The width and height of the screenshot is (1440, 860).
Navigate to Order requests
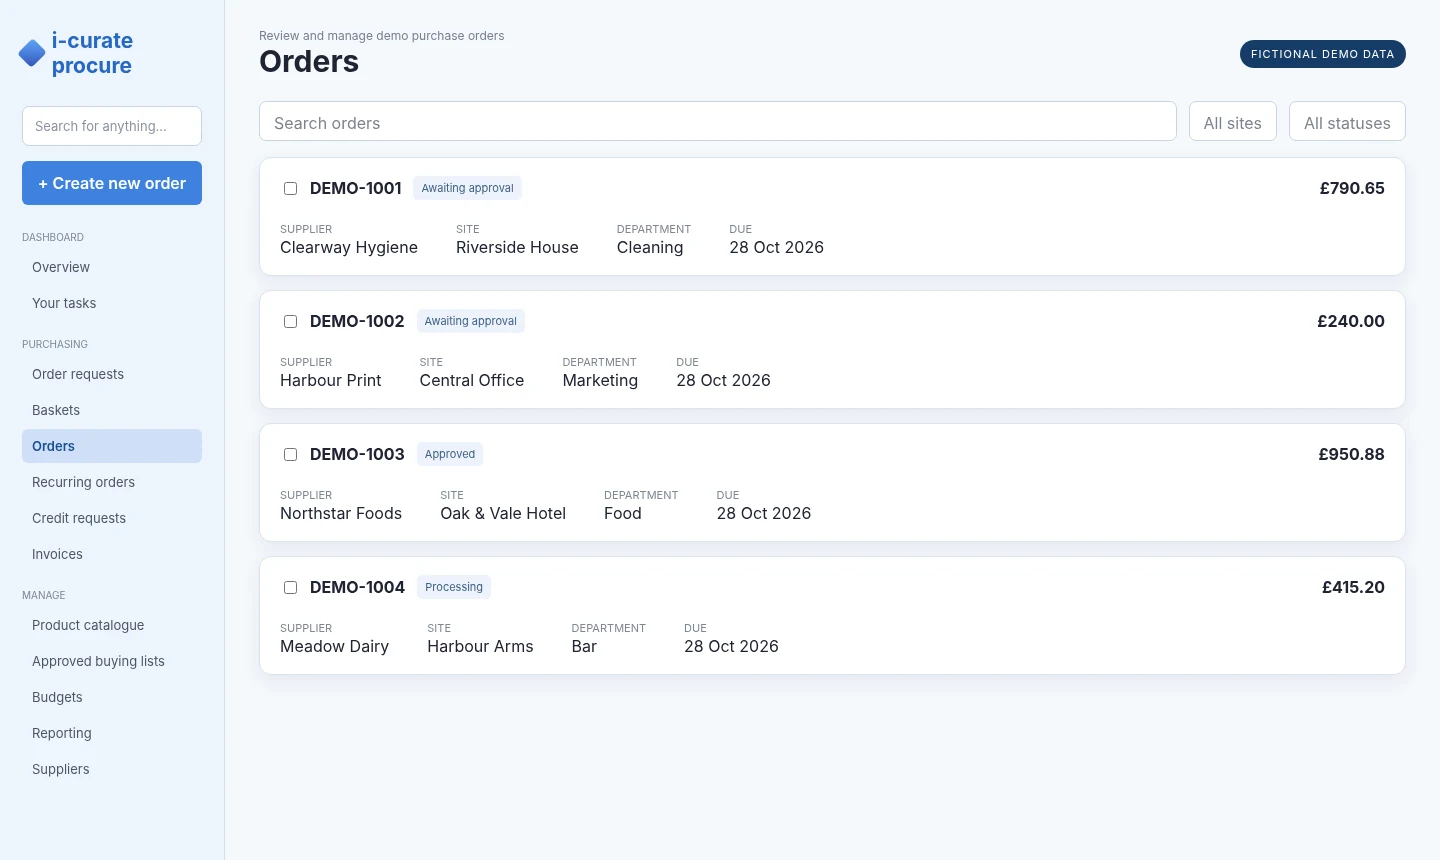click(112, 374)
